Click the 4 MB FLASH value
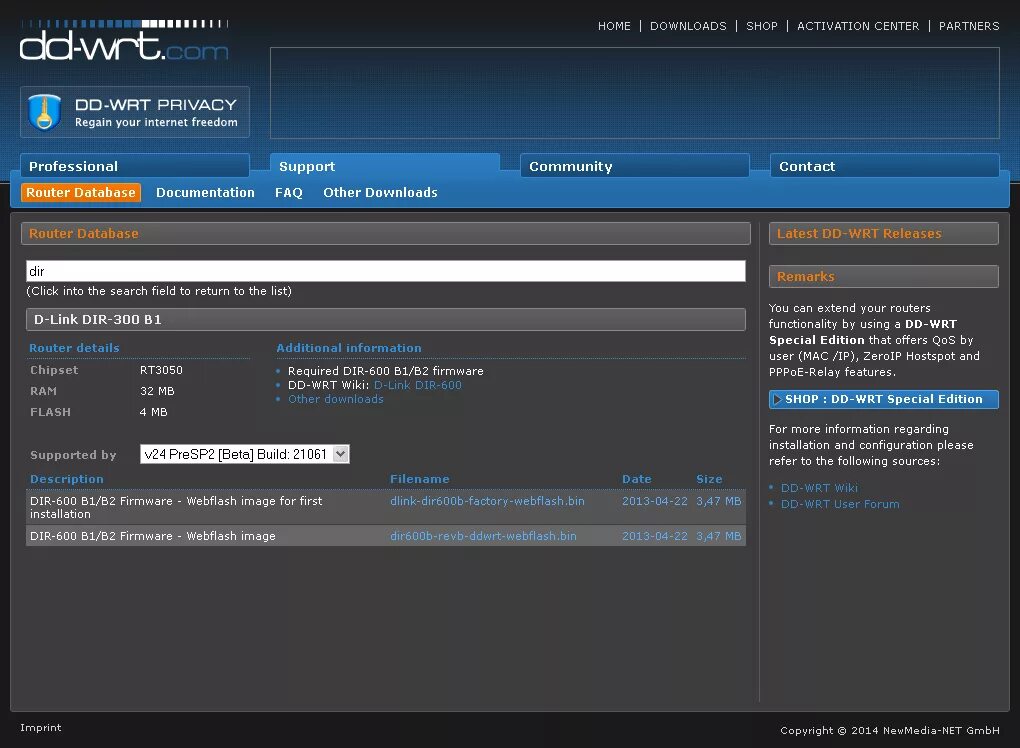This screenshot has width=1020, height=748. coord(154,412)
